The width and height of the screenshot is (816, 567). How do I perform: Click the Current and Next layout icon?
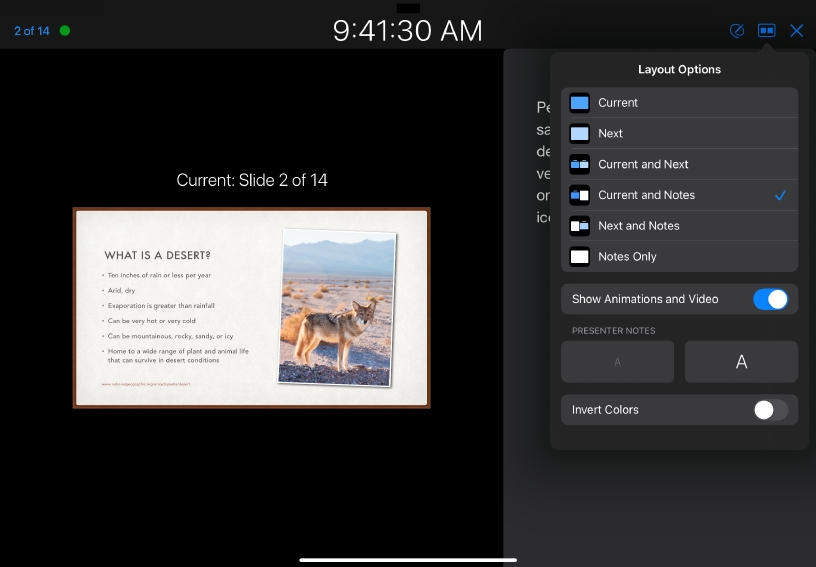(x=580, y=164)
